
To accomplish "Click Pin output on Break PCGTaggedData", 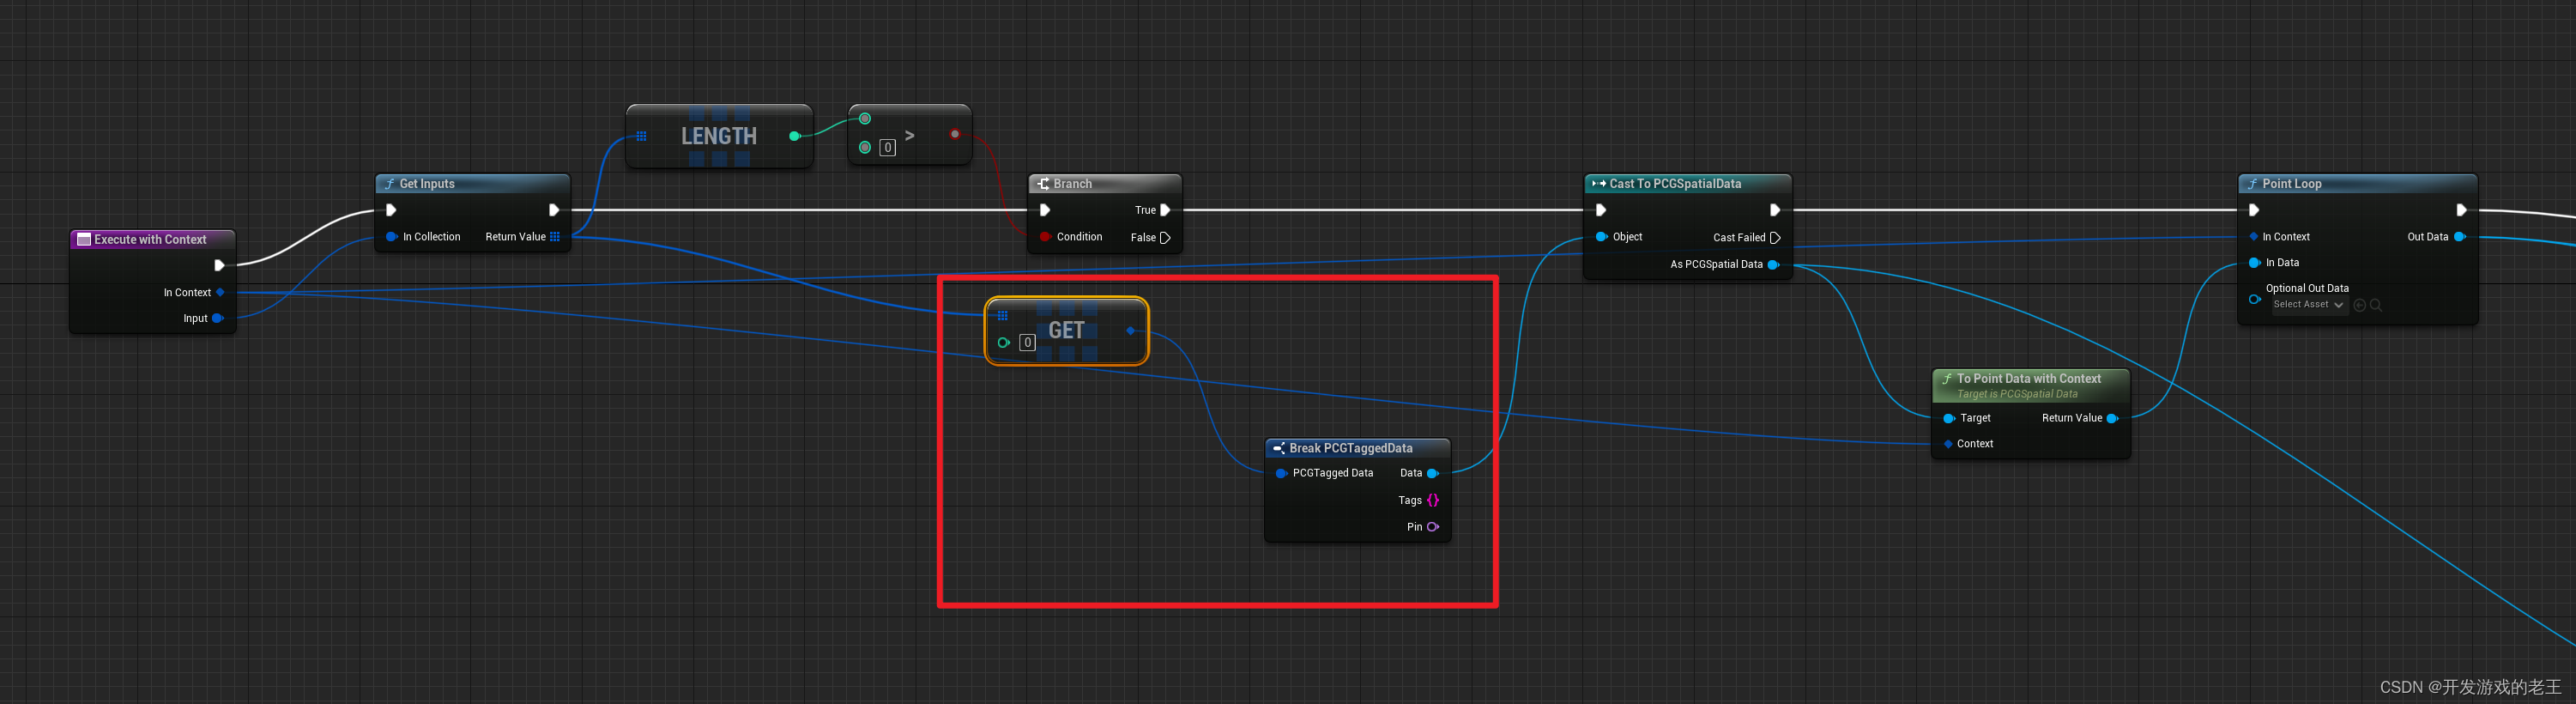I will 1433,527.
